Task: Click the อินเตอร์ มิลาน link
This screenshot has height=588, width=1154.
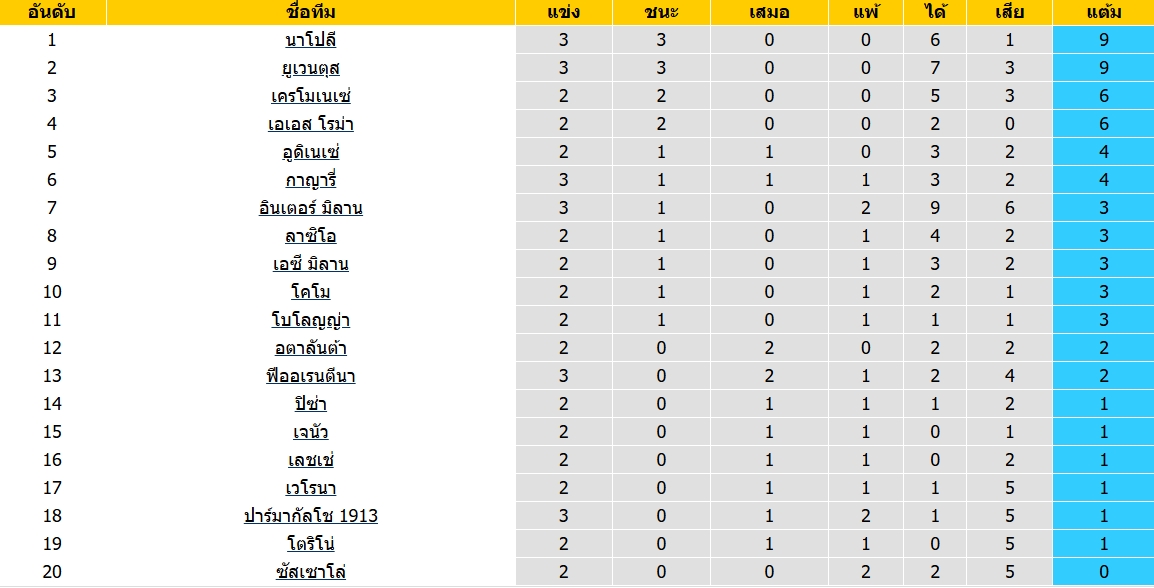Action: pyautogui.click(x=311, y=208)
